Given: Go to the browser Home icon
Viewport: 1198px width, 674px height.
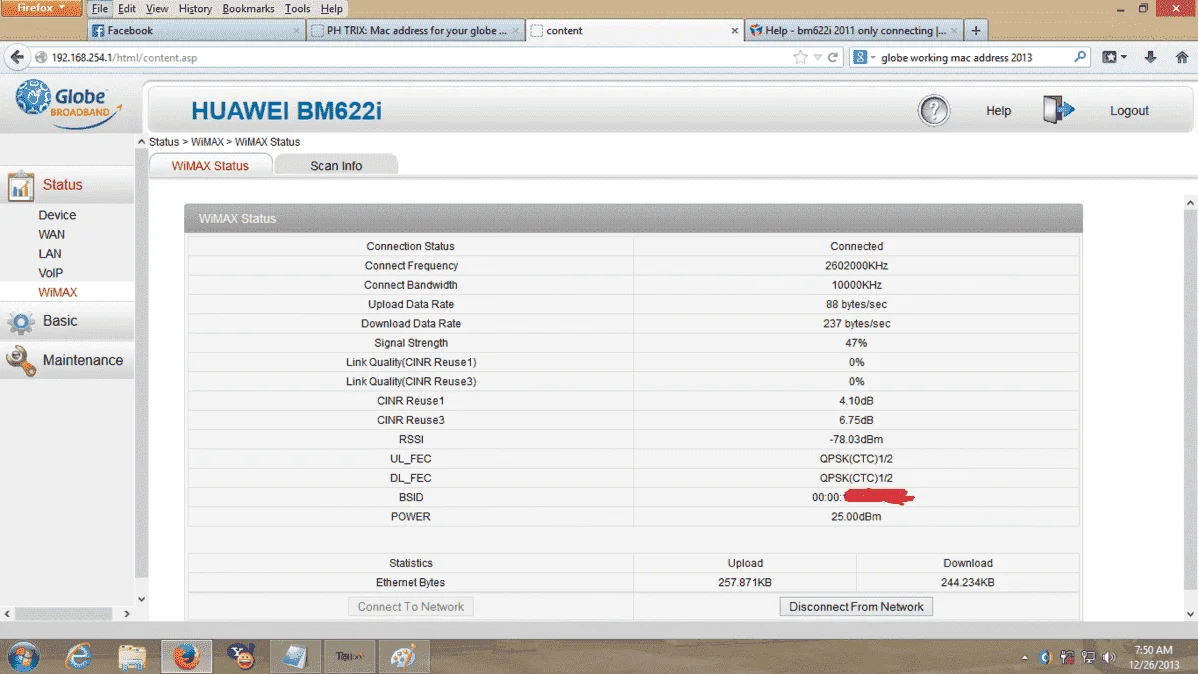Looking at the screenshot, I should click(1181, 57).
